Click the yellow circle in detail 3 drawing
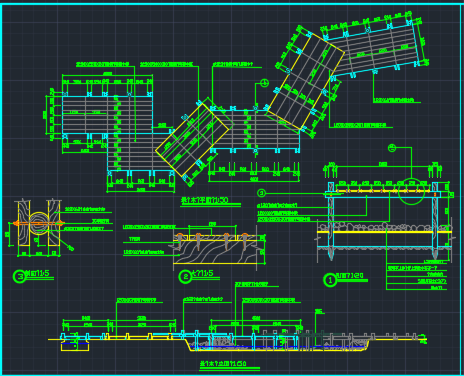Screen dimensions: 464x376 tap(39, 223)
